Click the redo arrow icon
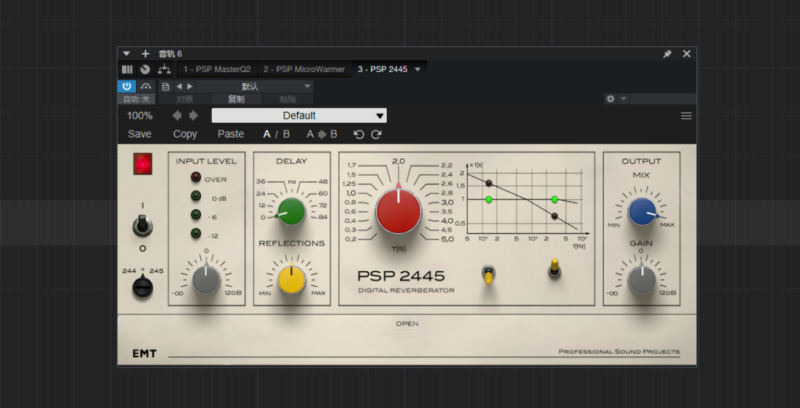800x408 pixels. pyautogui.click(x=376, y=134)
